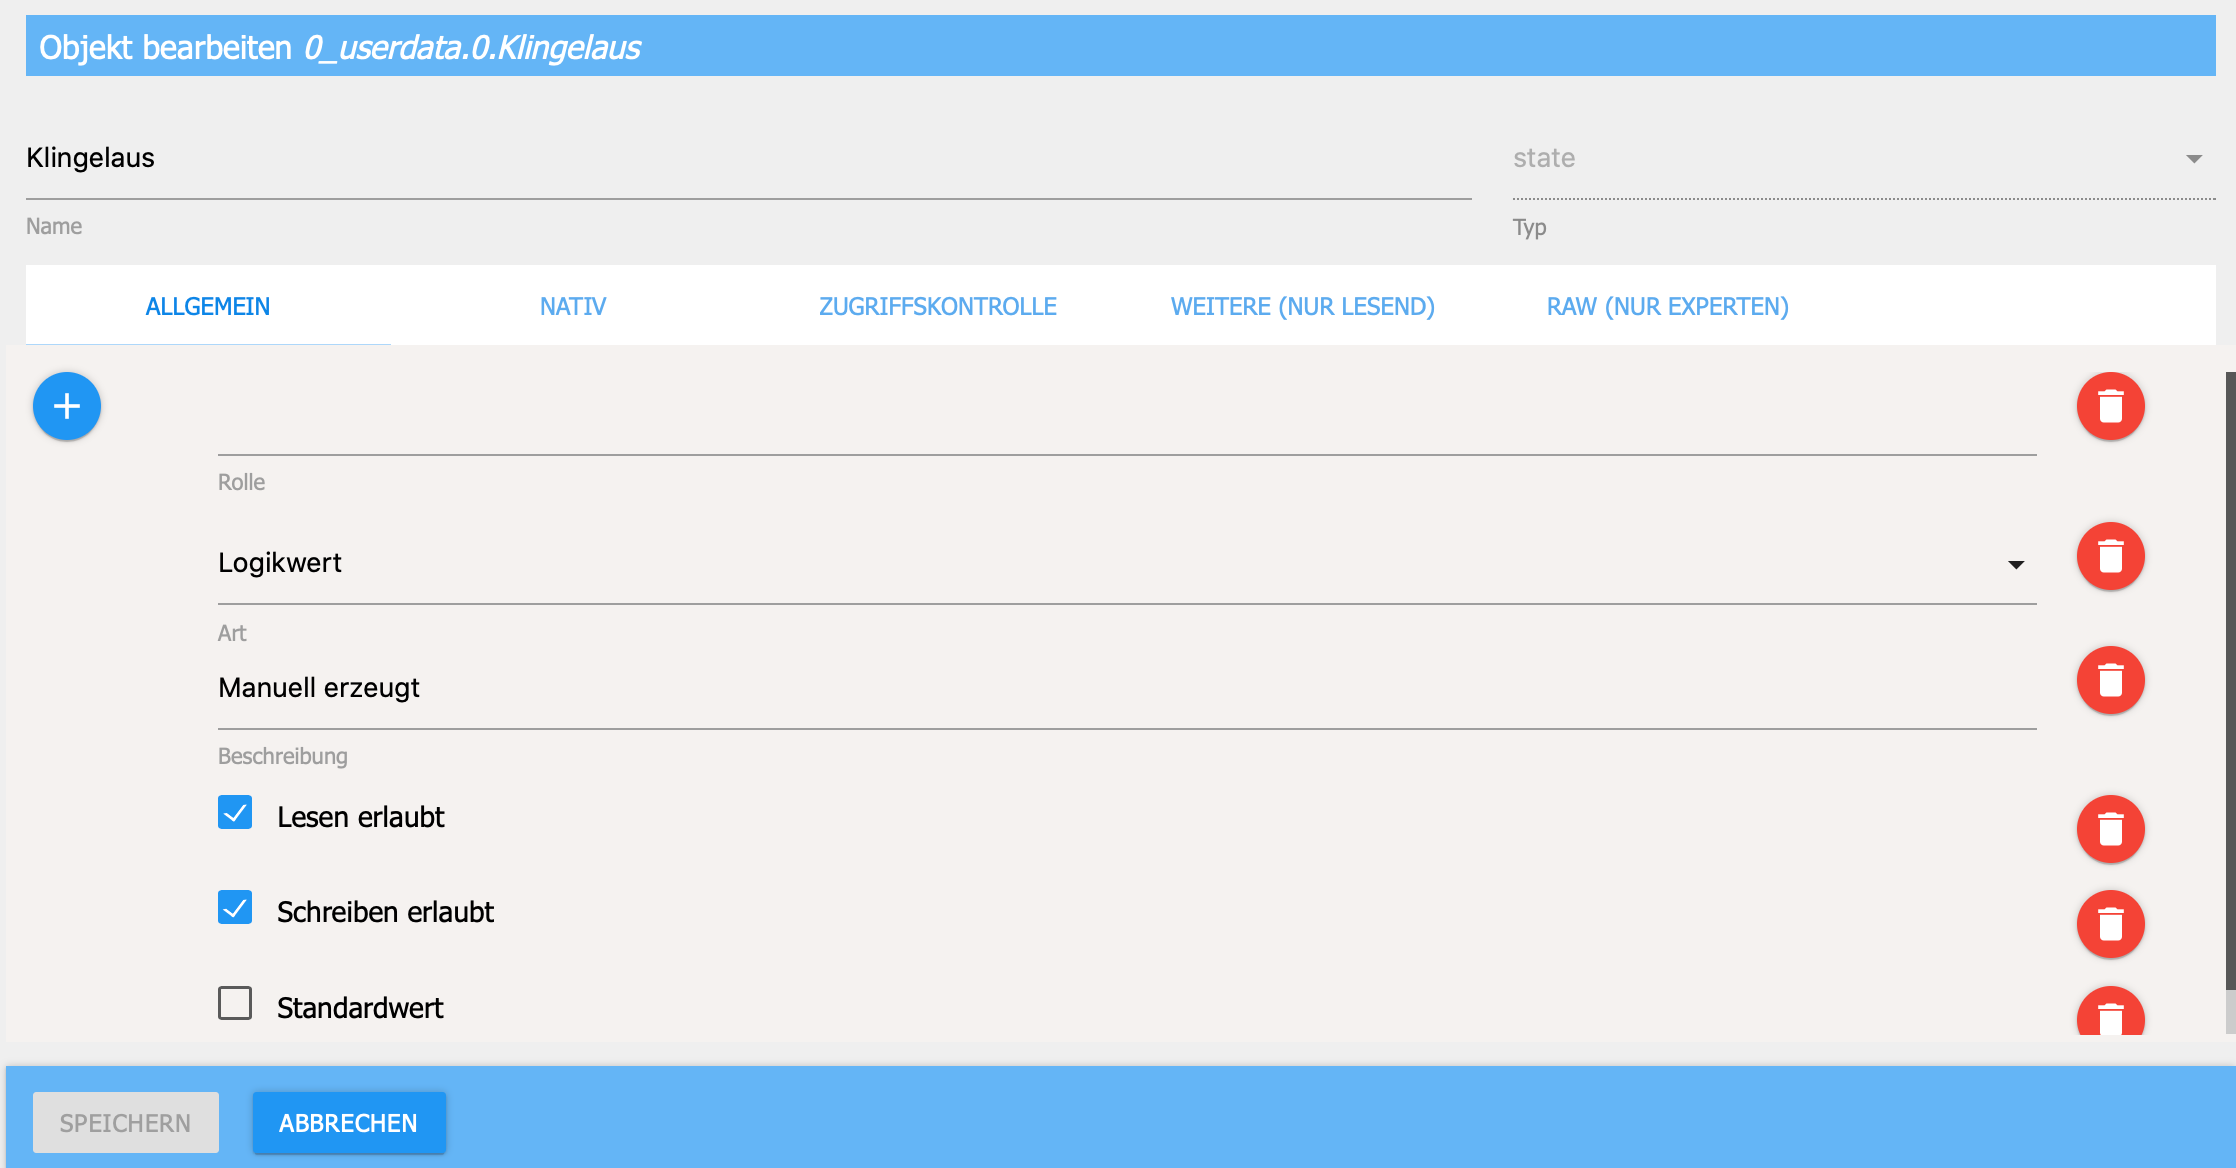
Task: Go to WEITERE (NUR LESEND) tab
Action: (1302, 306)
